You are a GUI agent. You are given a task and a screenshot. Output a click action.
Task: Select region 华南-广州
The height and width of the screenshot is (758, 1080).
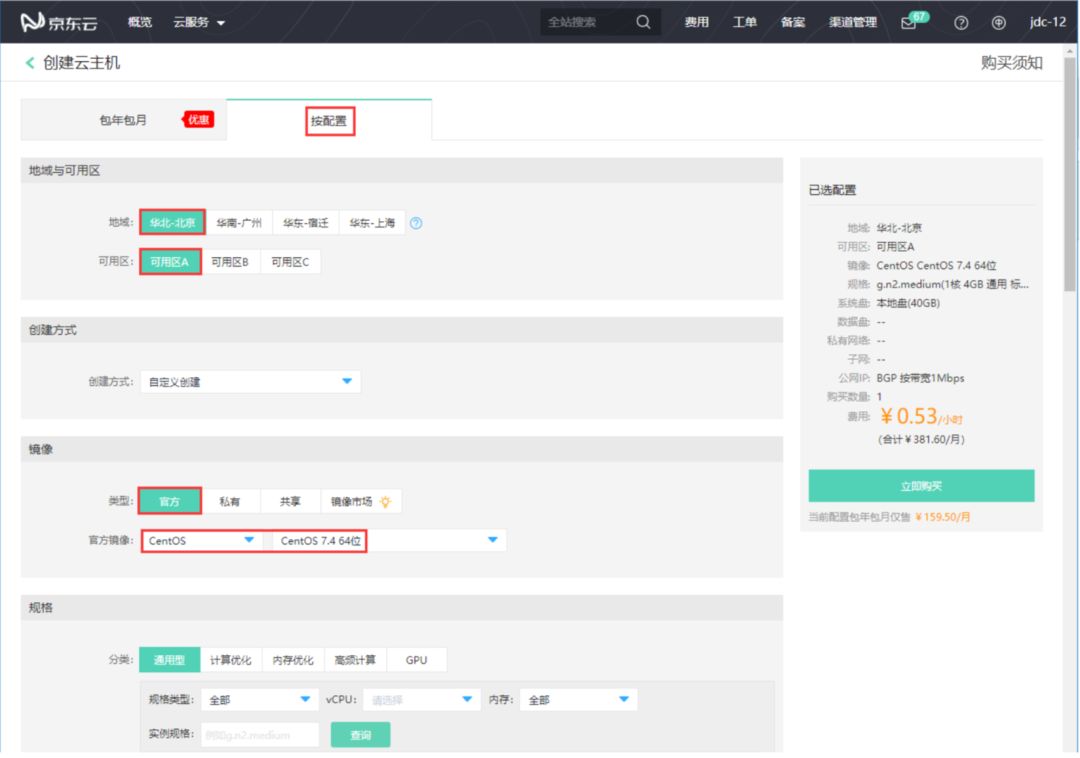click(239, 223)
